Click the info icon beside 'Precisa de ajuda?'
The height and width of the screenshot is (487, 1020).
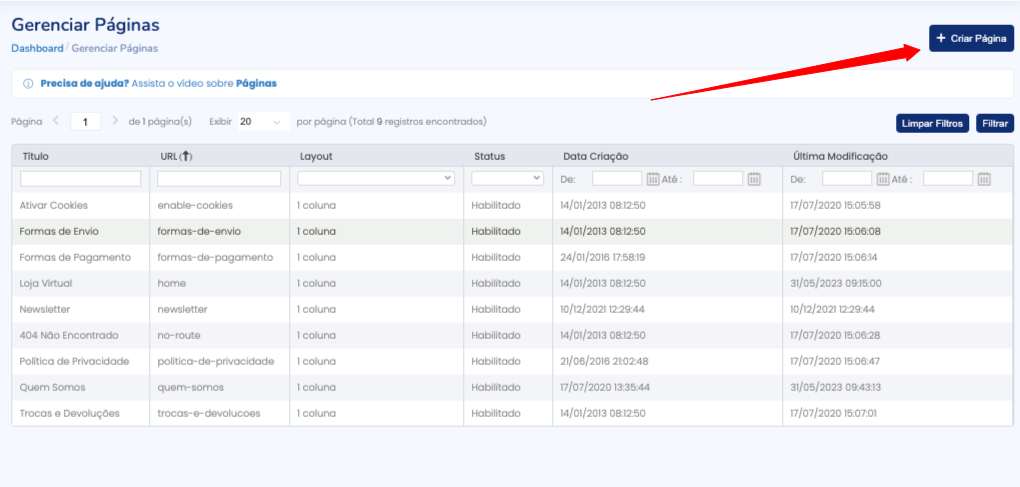(27, 84)
